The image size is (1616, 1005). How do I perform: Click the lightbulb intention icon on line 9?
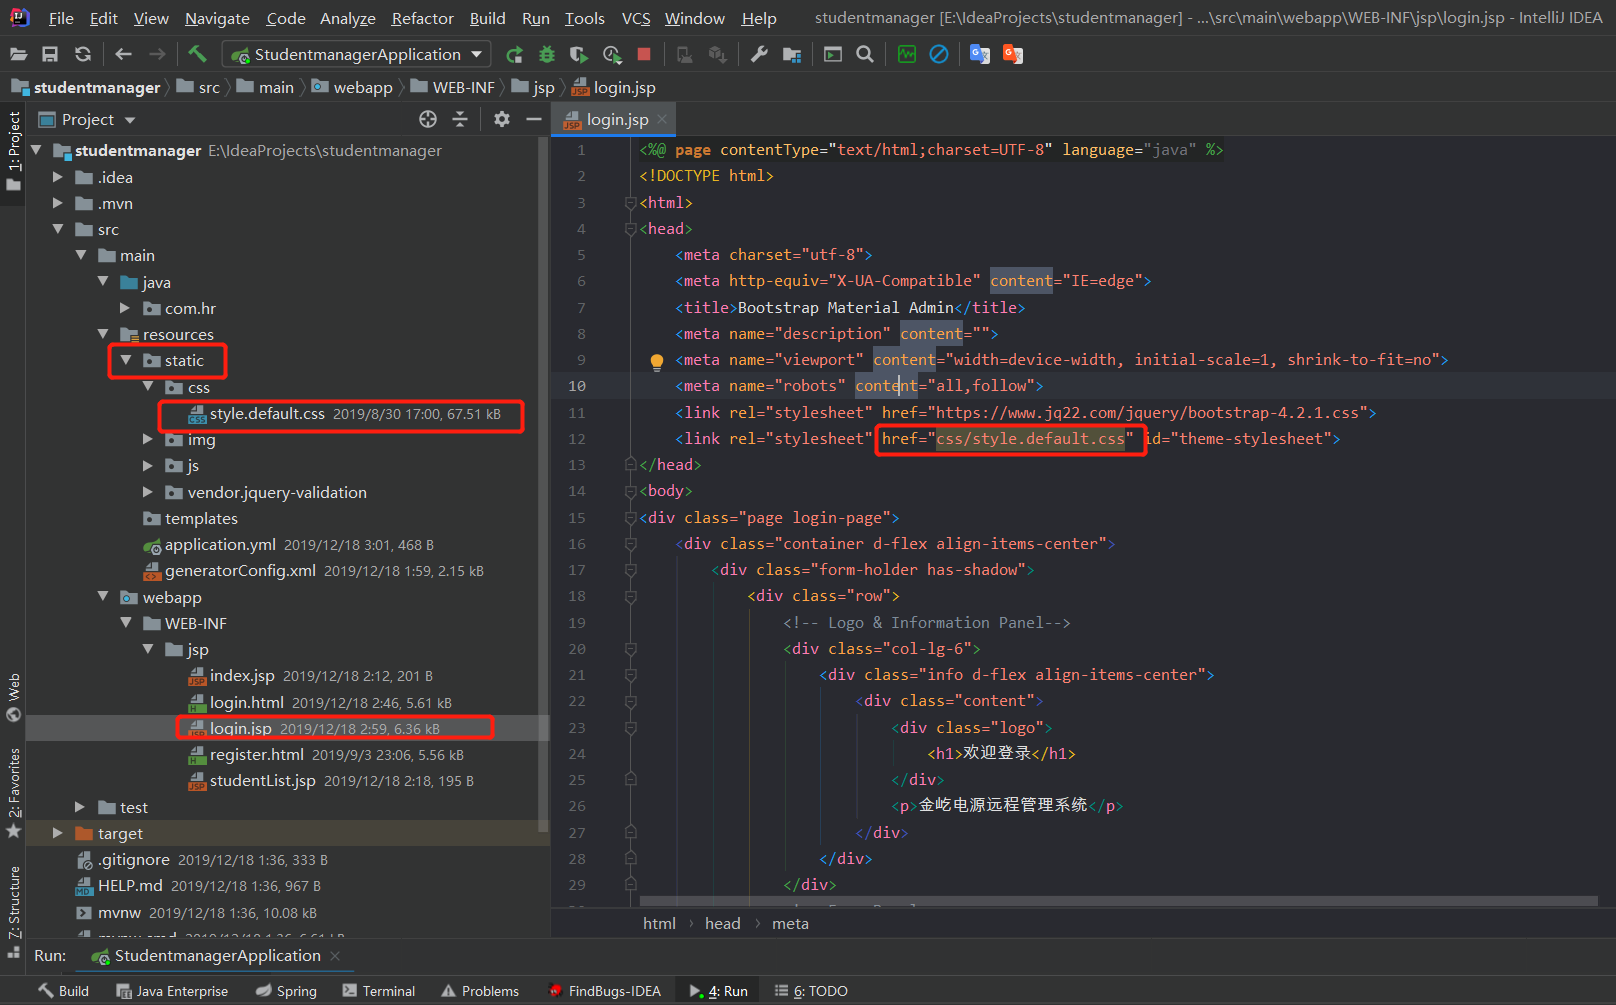[x=657, y=361]
